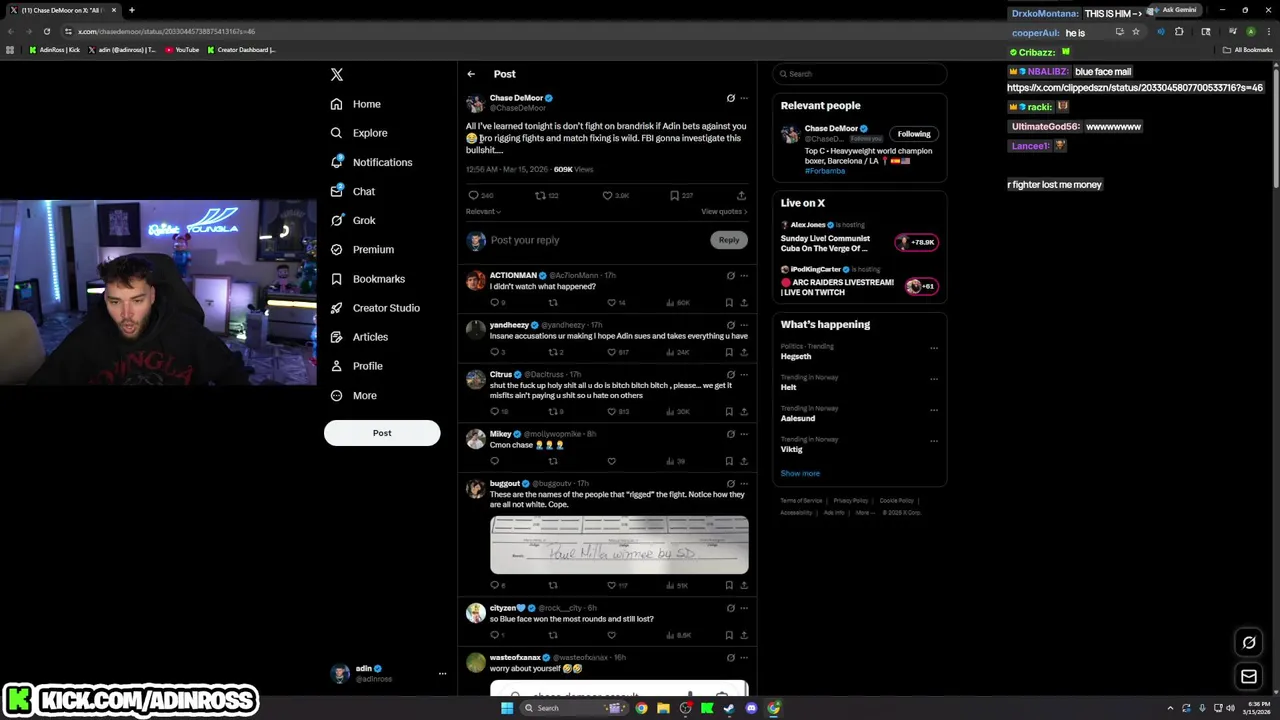The image size is (1280, 720).
Task: Like yandheezy's reply
Action: 611,352
